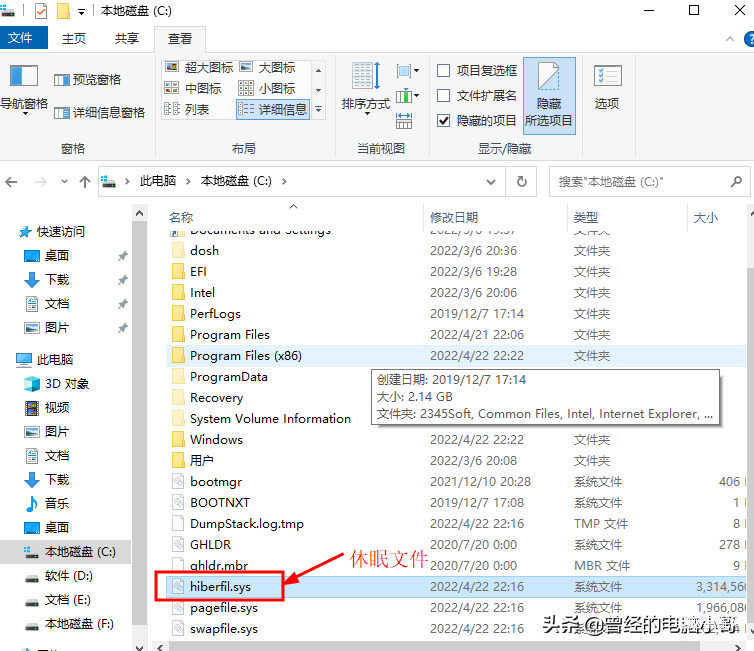Open the add-columns dropdown icon
This screenshot has width=754, height=651.
pos(408,96)
